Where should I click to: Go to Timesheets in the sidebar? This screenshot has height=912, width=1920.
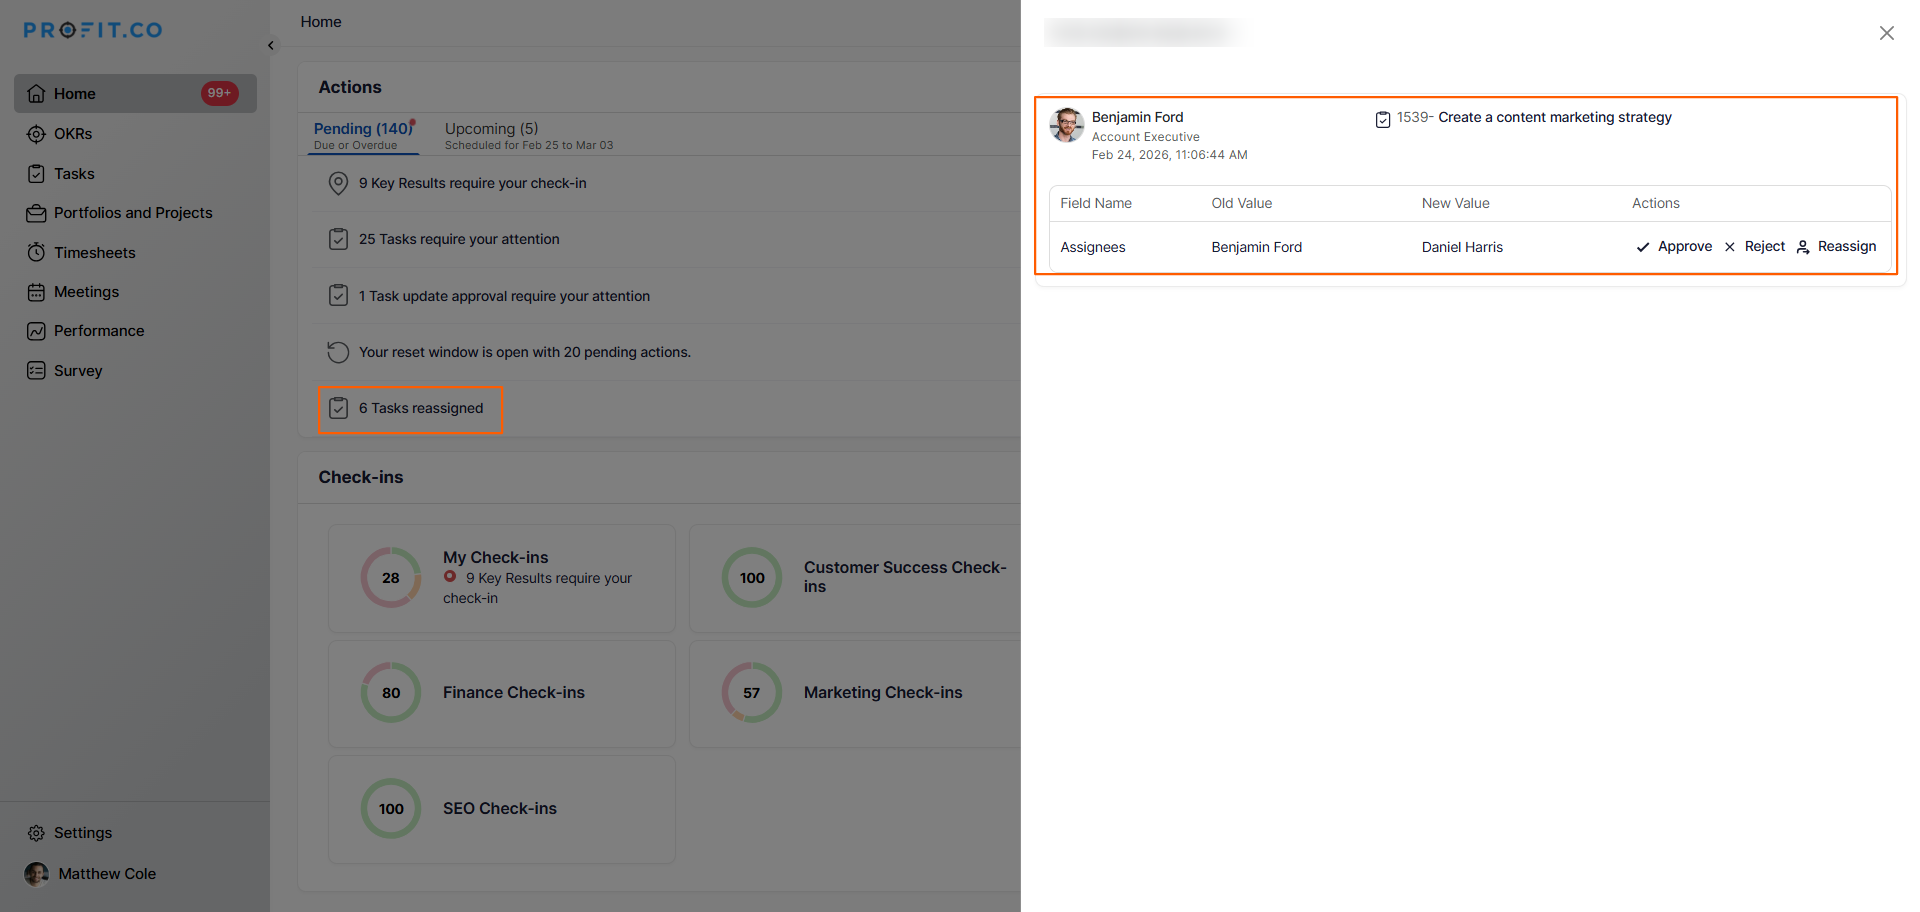pos(95,253)
